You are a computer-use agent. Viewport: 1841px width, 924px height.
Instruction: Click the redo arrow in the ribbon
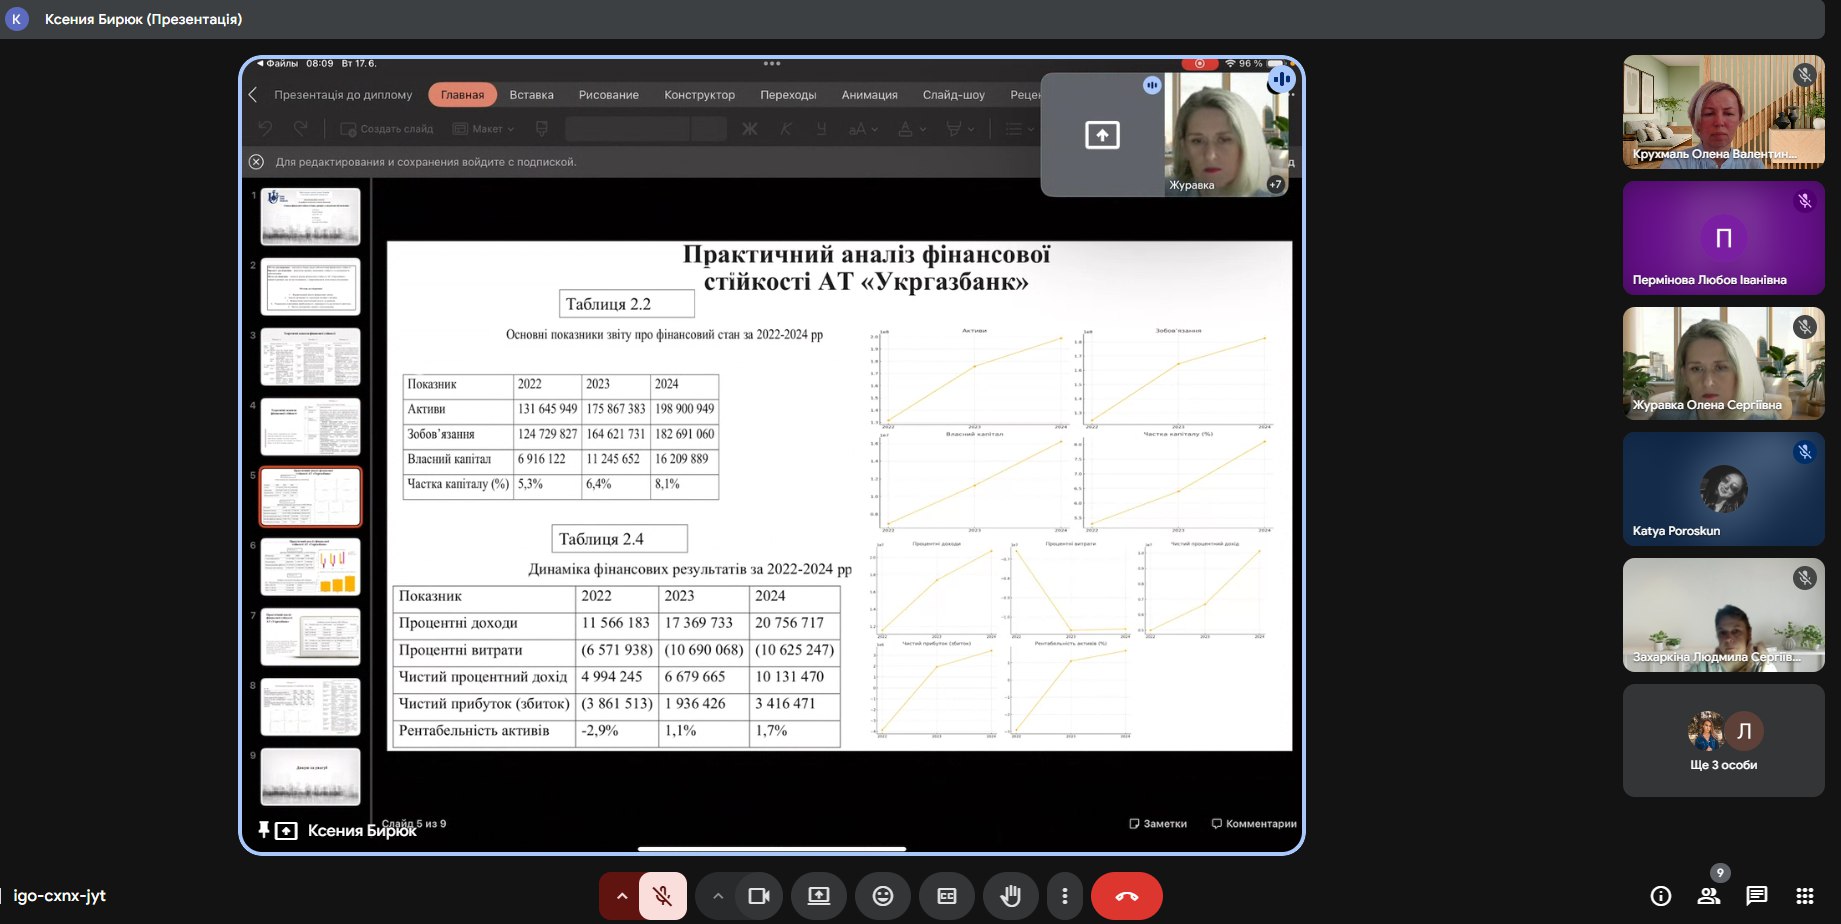(300, 128)
